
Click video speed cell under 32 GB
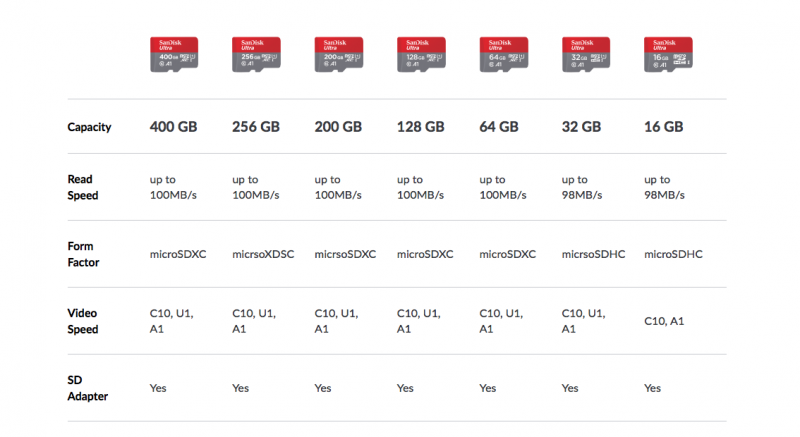[584, 321]
